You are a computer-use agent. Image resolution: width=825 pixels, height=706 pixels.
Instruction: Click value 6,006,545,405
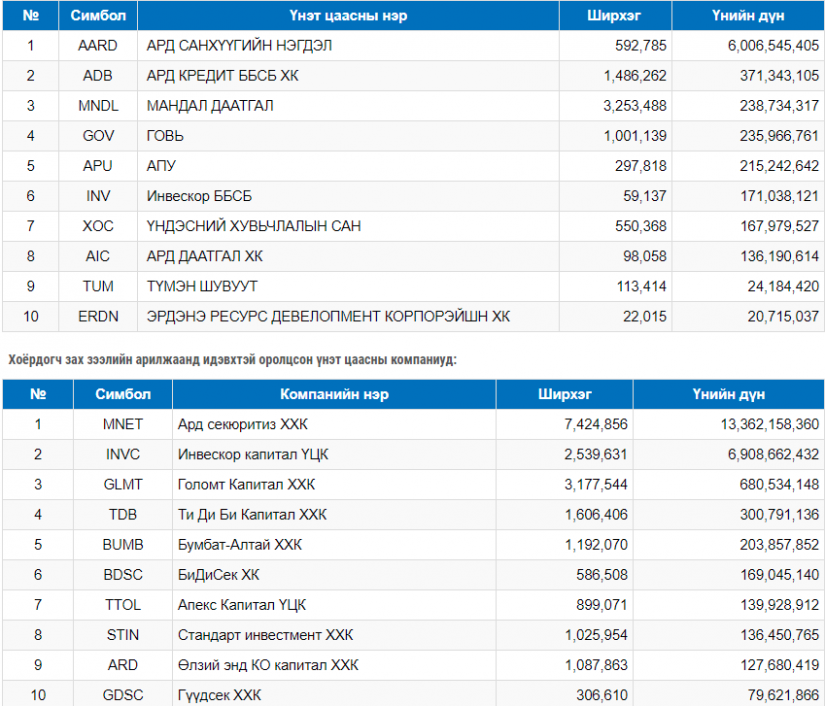[773, 46]
